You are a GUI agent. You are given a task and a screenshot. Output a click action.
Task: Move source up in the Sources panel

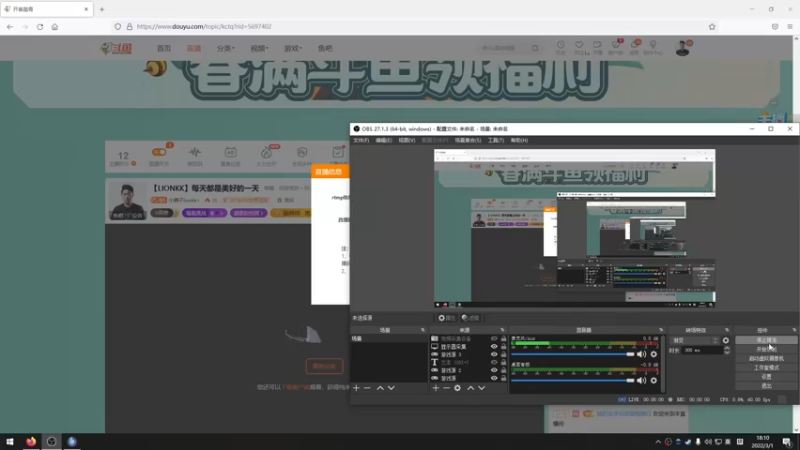pyautogui.click(x=470, y=388)
